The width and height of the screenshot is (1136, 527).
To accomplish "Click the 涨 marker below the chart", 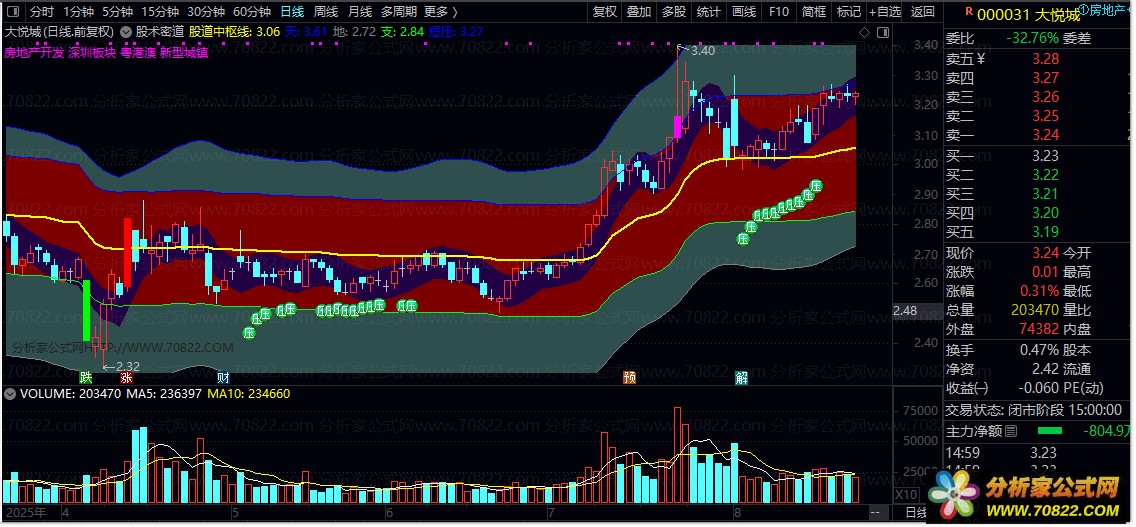I will (x=126, y=378).
